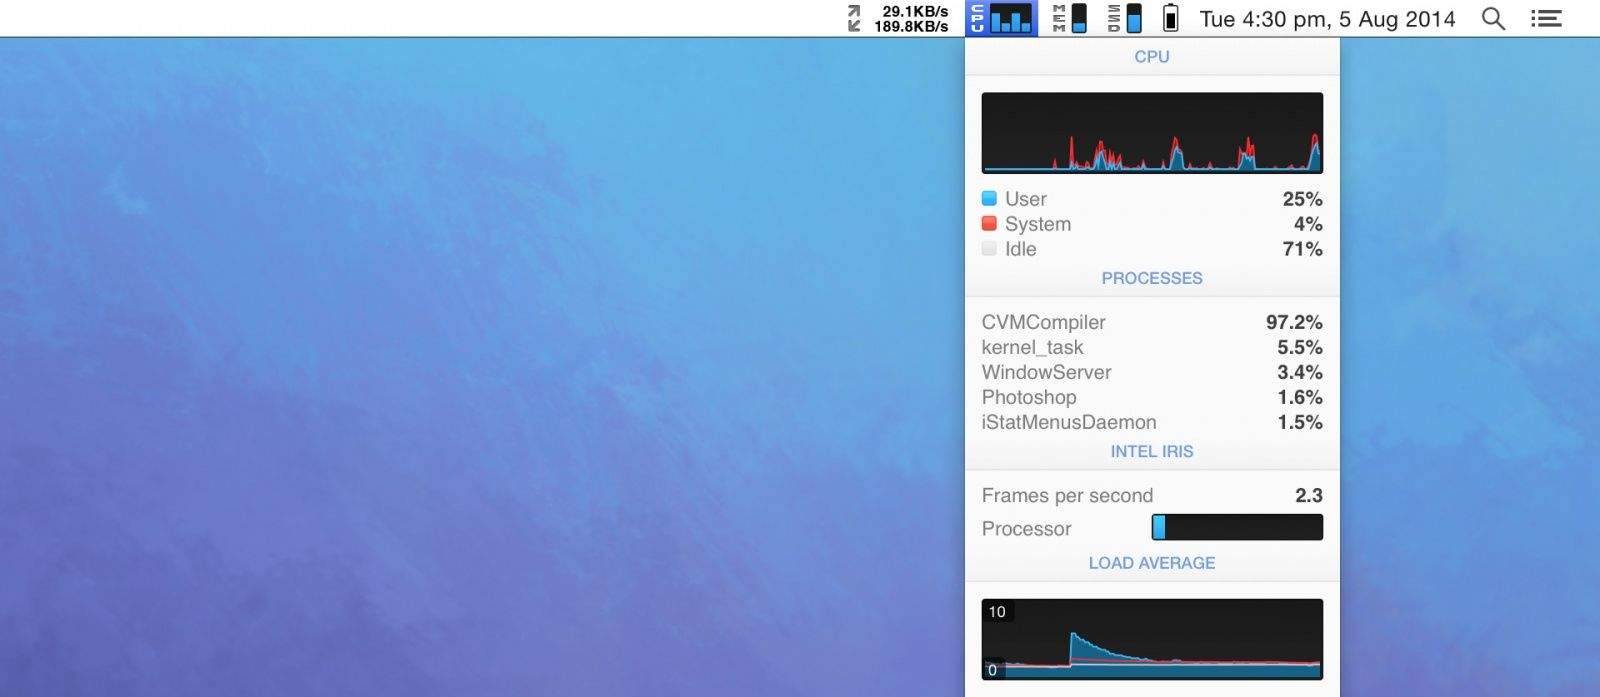Open the SSD disk menu bar icon

pyautogui.click(x=1124, y=18)
